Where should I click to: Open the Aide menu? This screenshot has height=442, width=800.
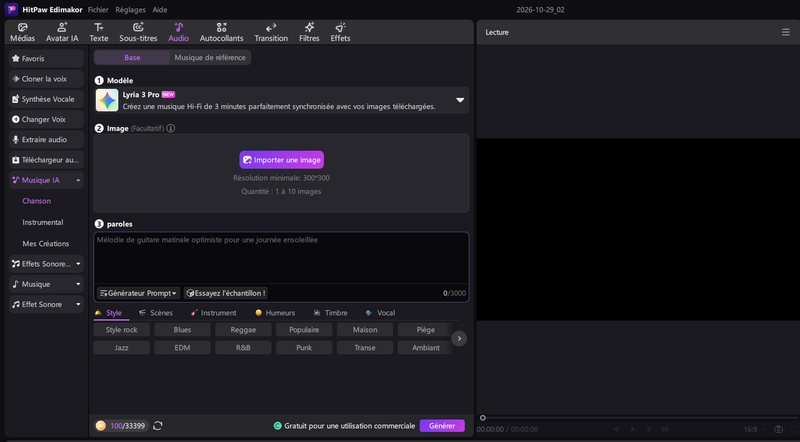point(160,10)
